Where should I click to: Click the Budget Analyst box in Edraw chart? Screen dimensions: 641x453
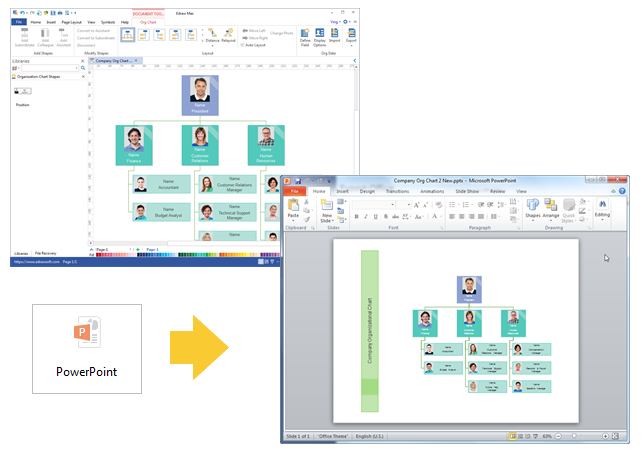click(x=161, y=212)
